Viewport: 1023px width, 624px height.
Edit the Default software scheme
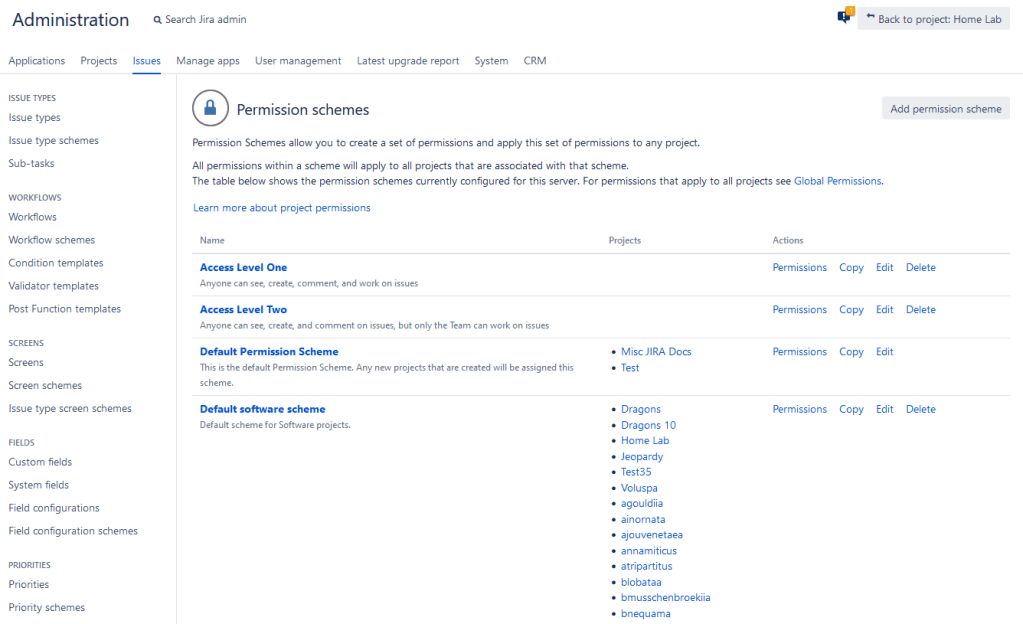pos(884,409)
